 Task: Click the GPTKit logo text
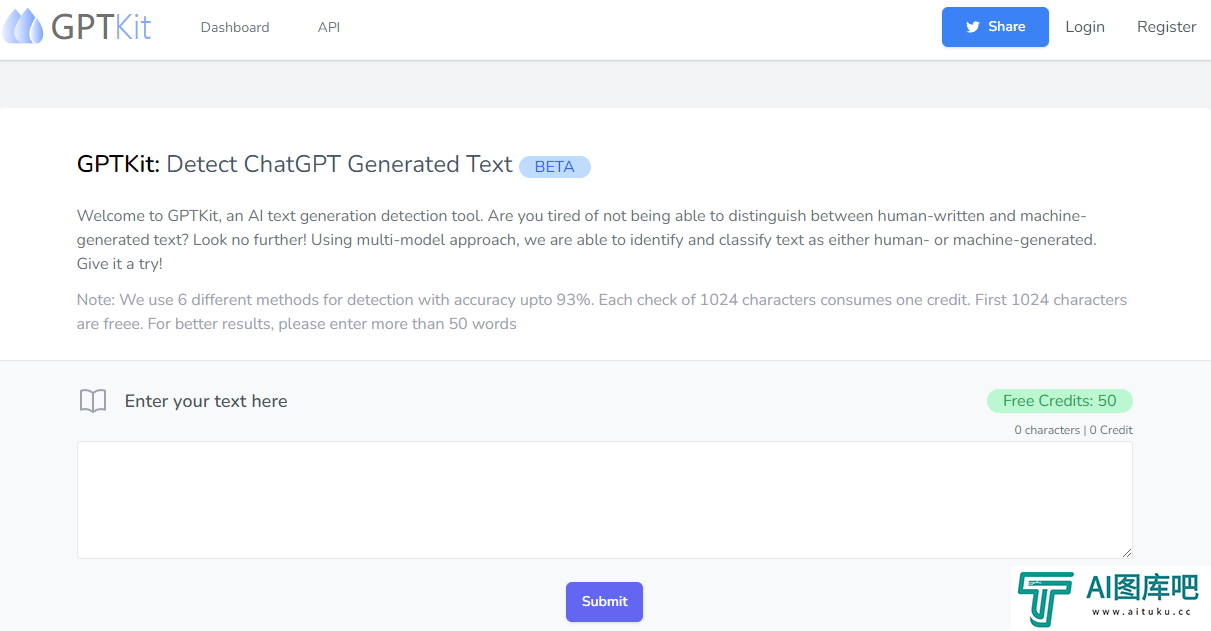point(101,27)
